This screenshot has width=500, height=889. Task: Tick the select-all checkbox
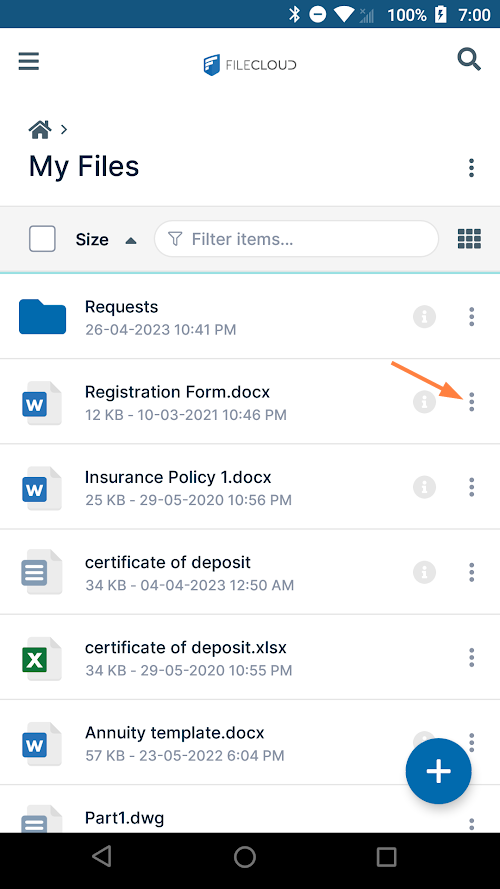[42, 239]
